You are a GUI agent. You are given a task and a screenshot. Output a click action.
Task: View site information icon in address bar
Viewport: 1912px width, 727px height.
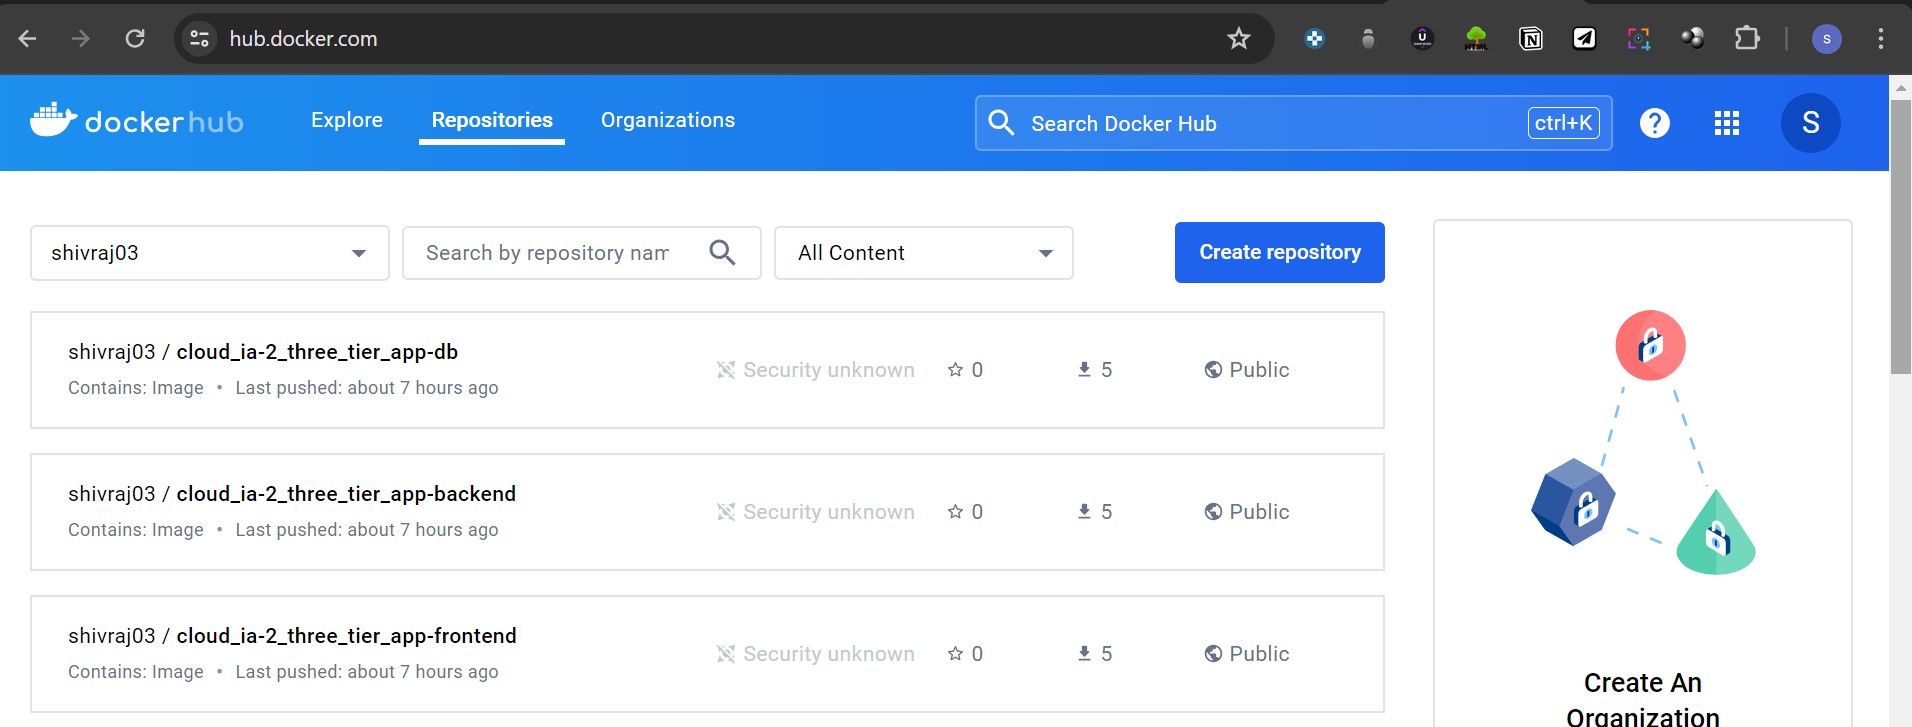point(200,39)
